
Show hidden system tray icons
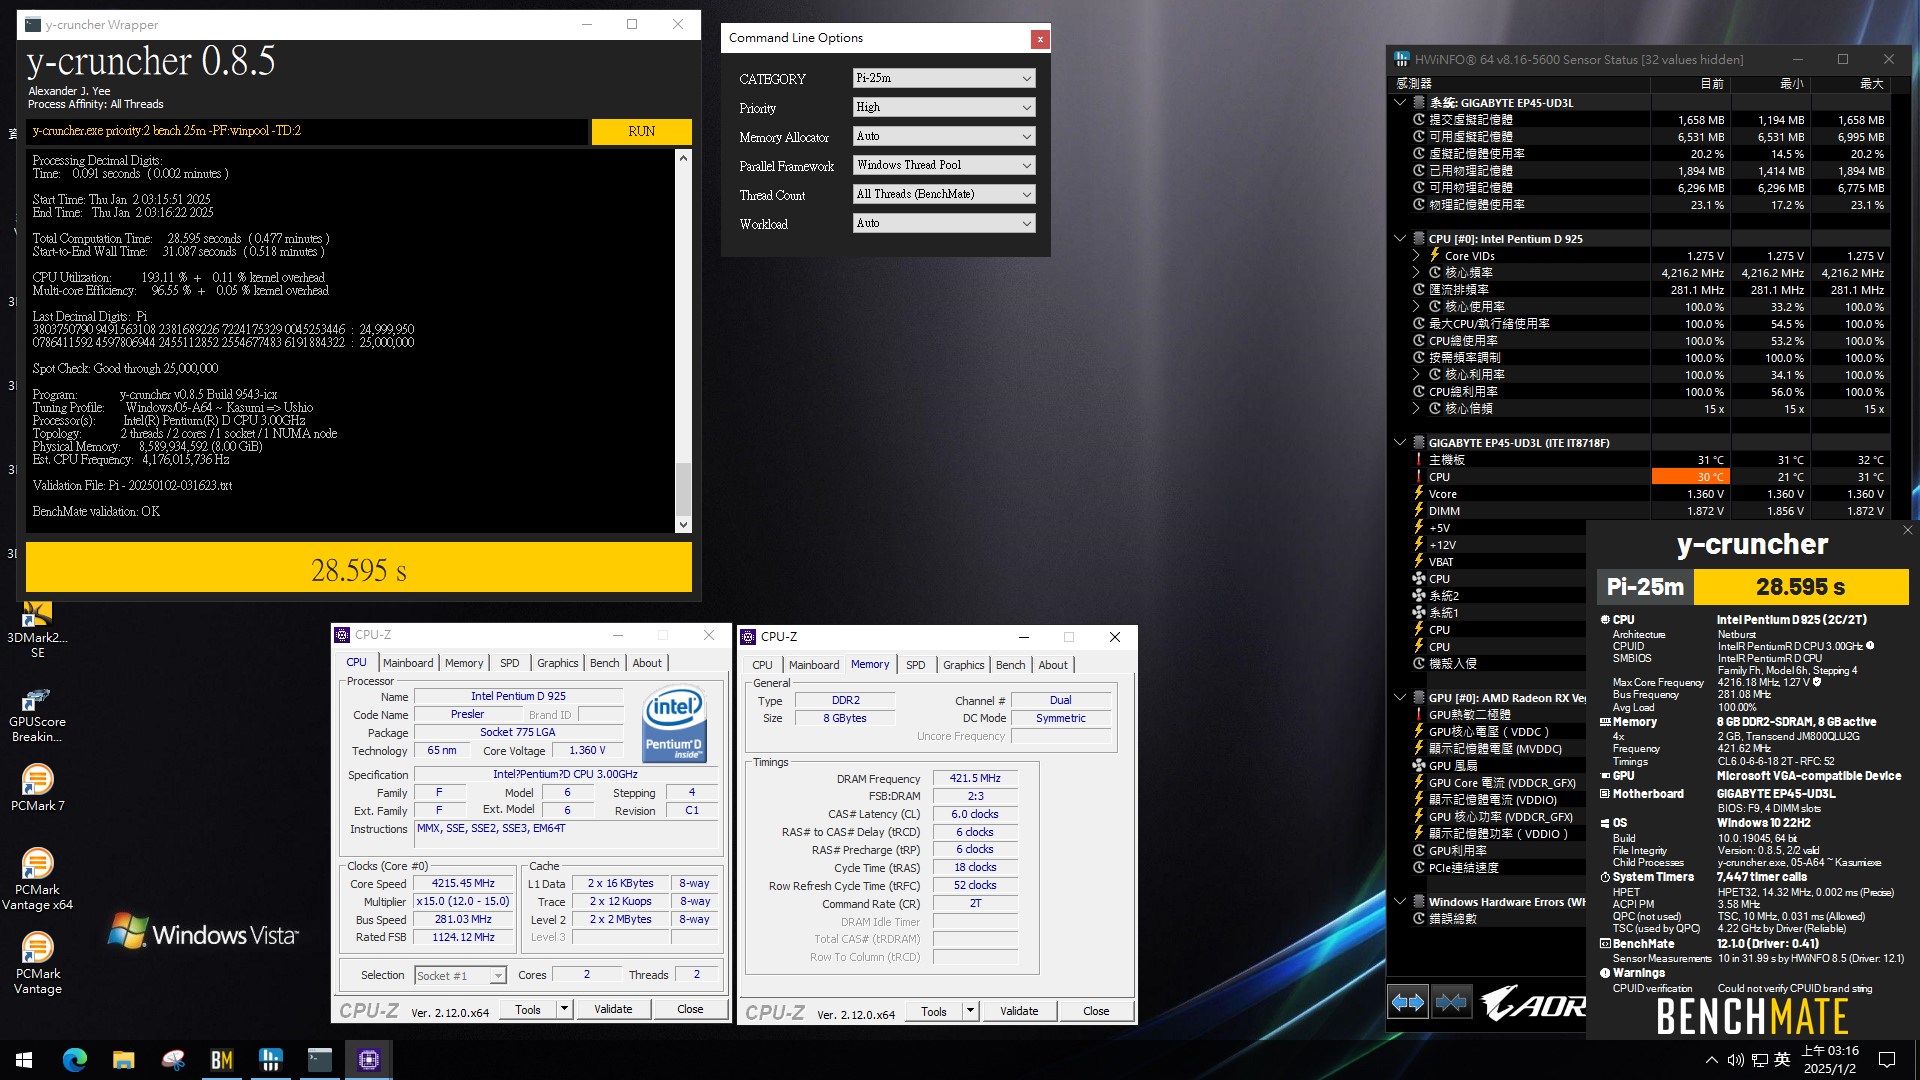[x=1712, y=1060]
